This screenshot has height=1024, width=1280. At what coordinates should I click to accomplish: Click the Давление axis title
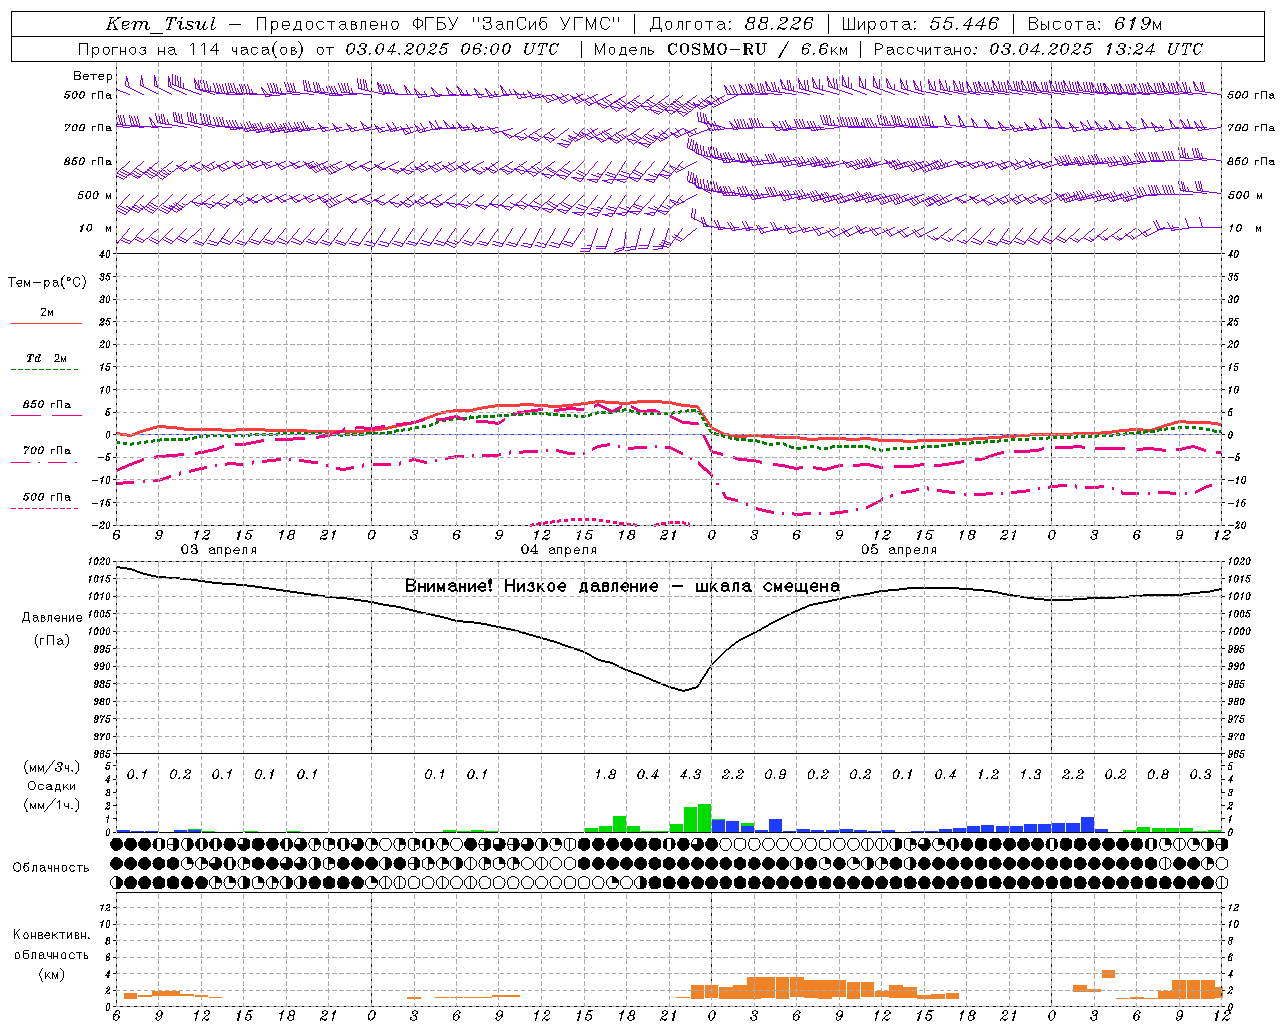coord(52,617)
